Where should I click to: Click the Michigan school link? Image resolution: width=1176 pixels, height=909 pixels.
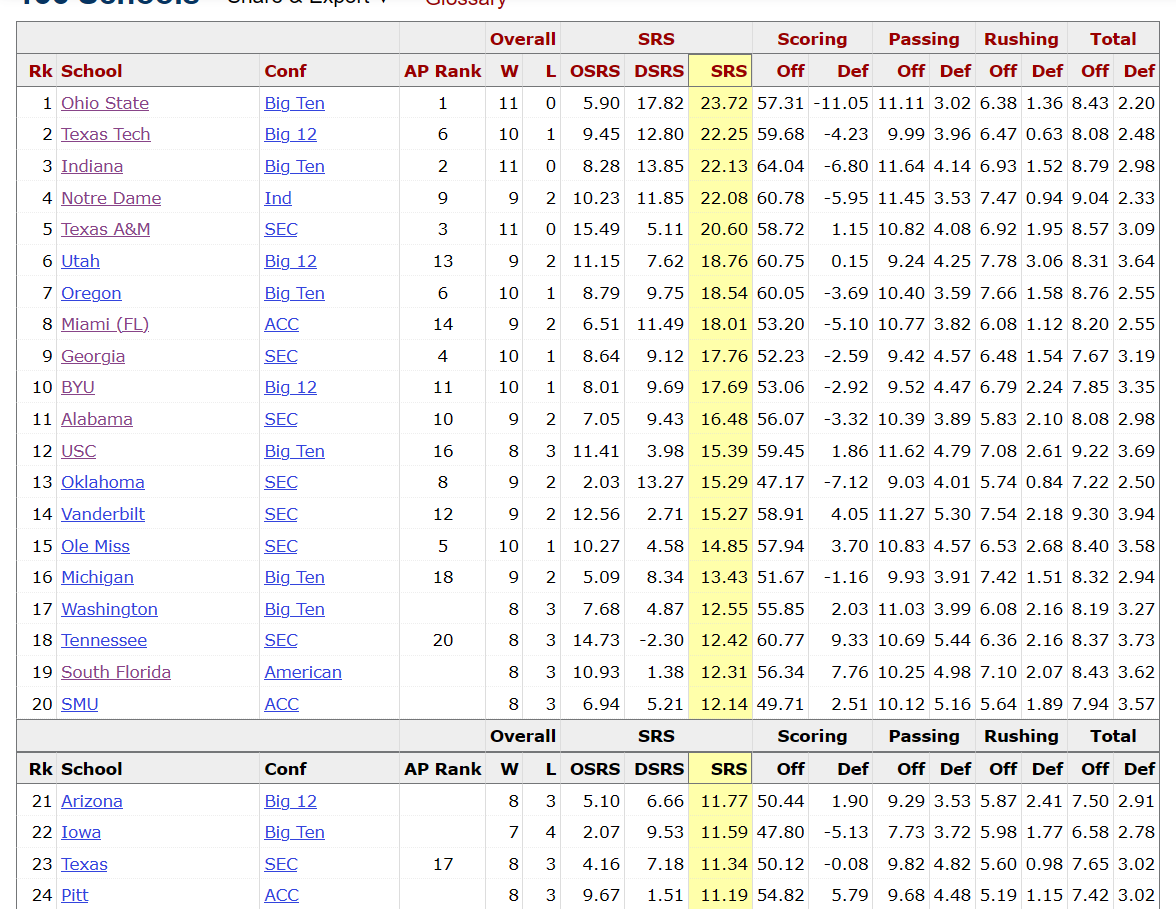point(98,578)
